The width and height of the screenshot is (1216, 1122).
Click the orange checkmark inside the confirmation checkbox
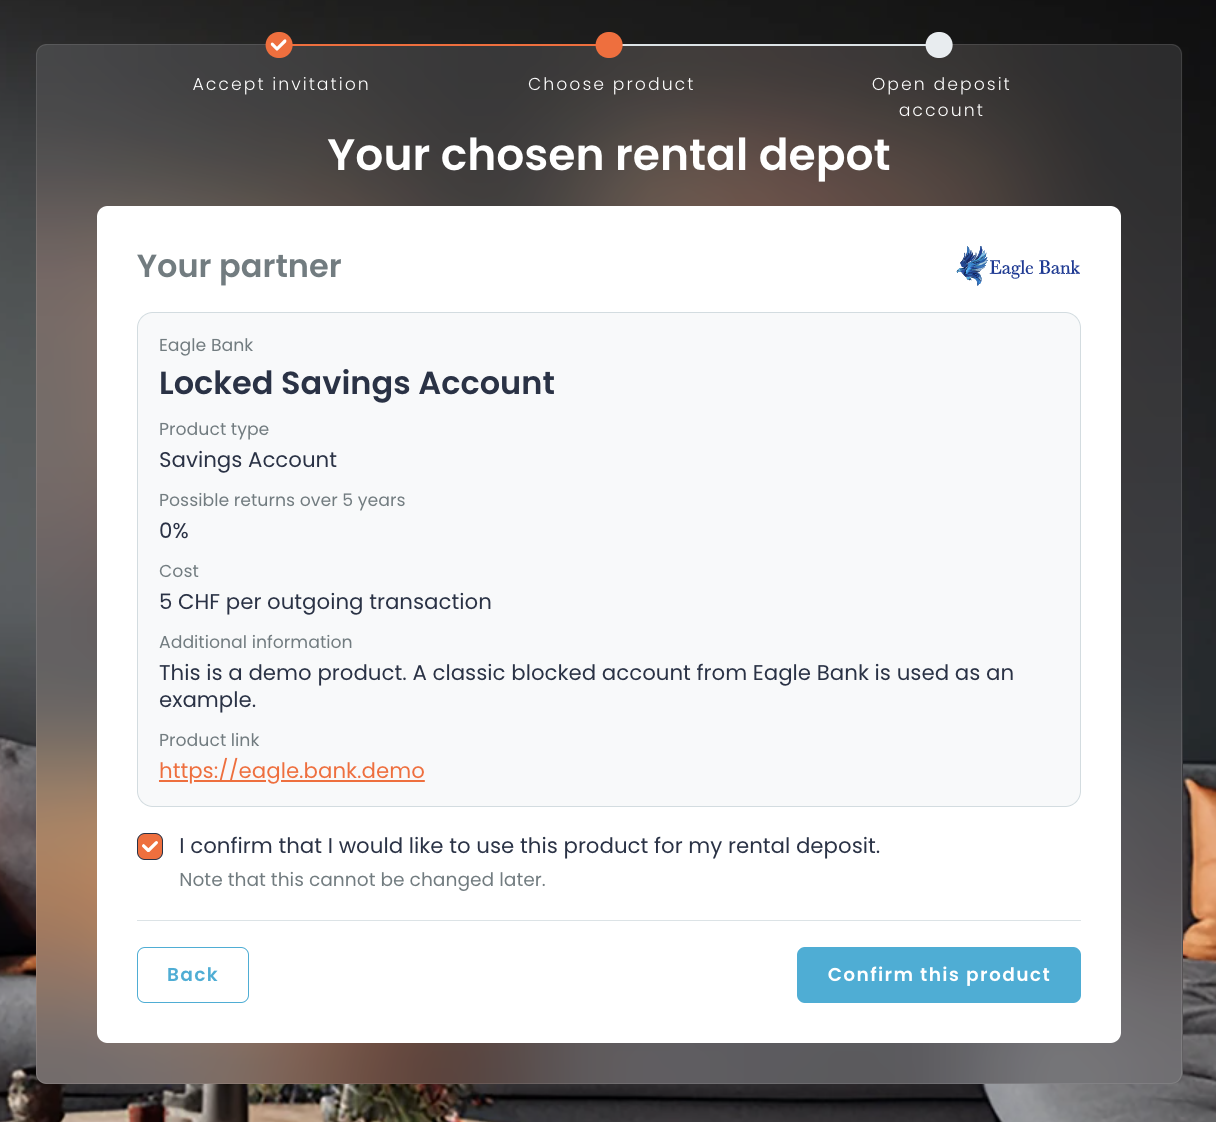pos(150,846)
